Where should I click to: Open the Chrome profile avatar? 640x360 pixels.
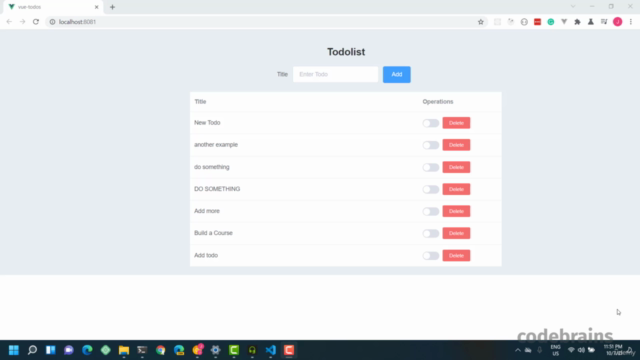(618, 22)
